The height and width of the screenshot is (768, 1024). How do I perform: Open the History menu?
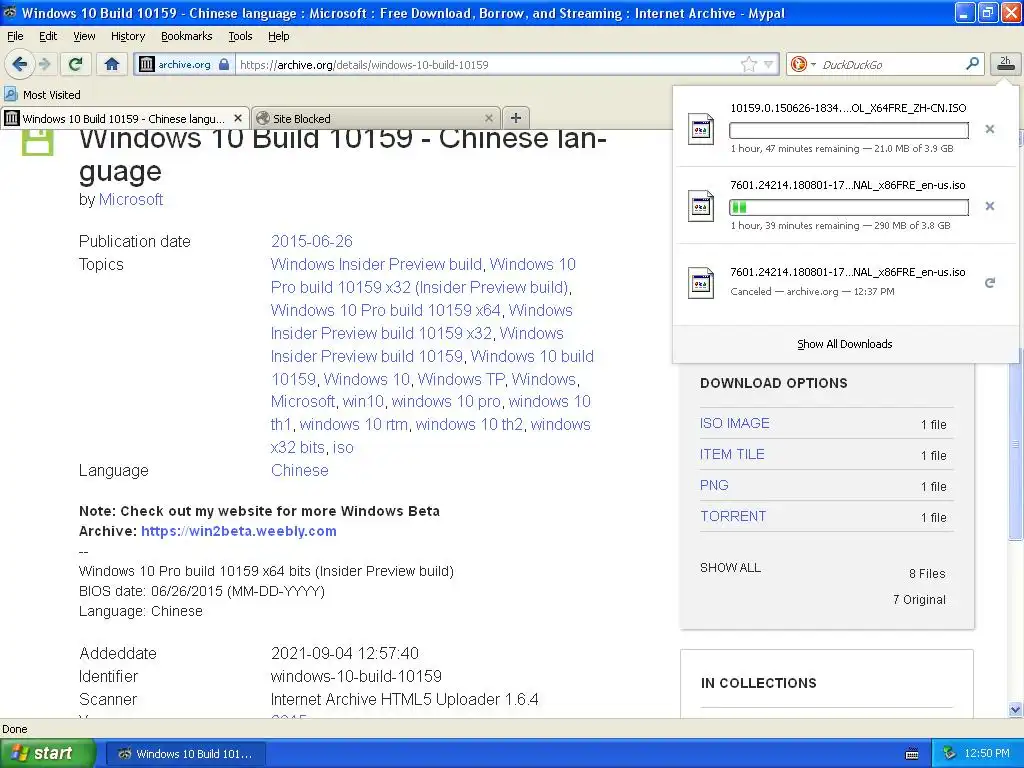click(x=127, y=36)
